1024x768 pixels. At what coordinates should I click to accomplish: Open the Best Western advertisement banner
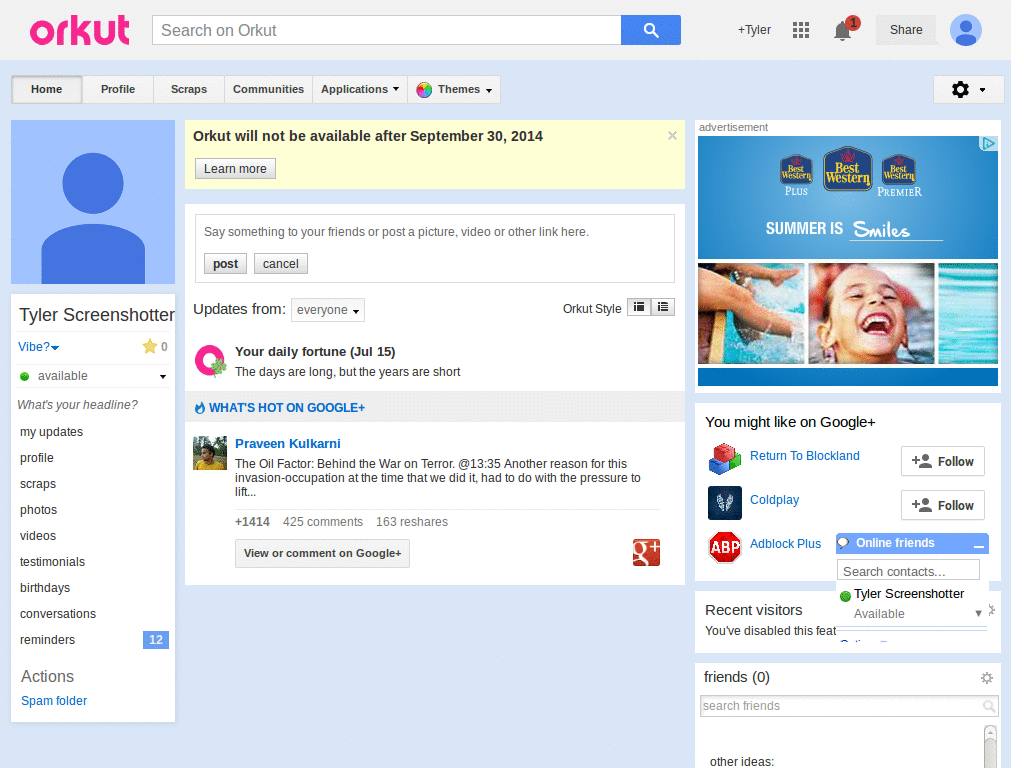[x=848, y=261]
